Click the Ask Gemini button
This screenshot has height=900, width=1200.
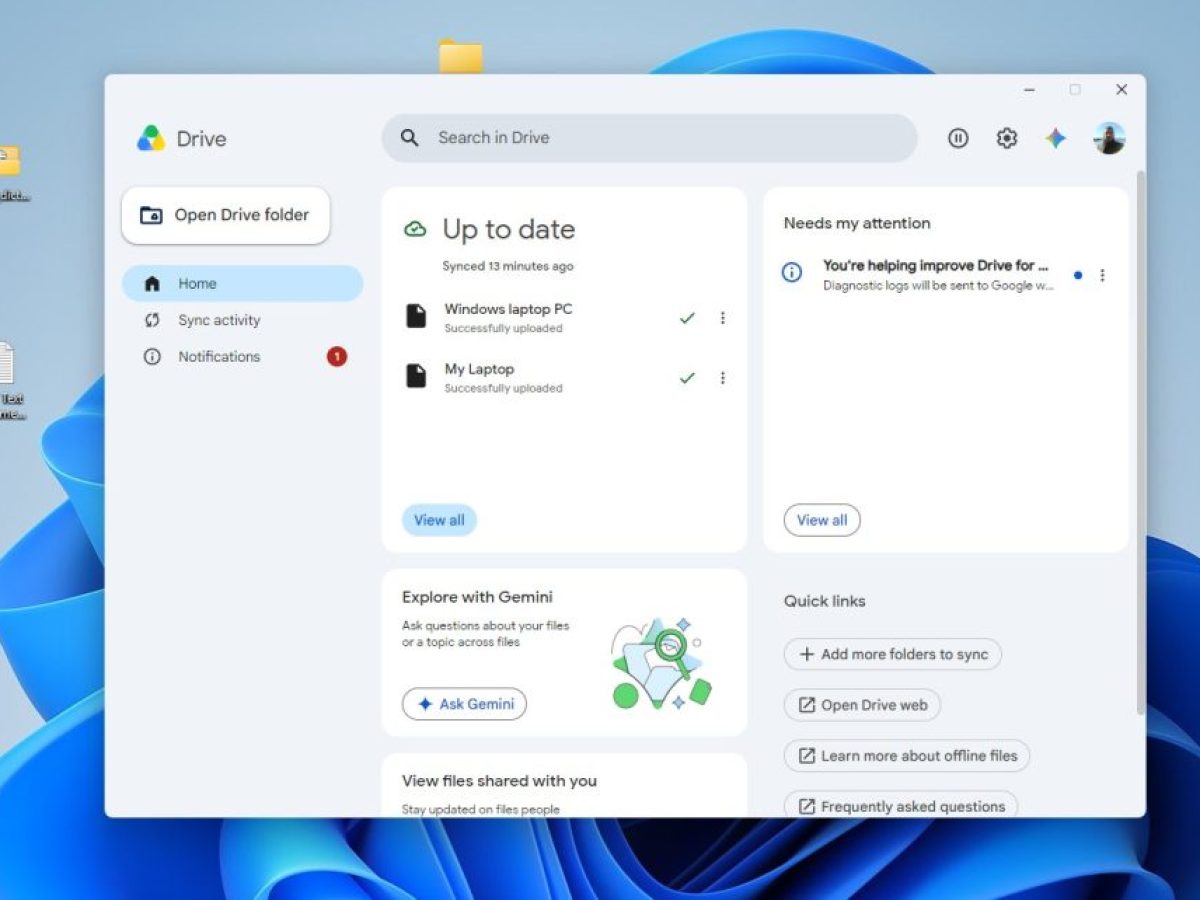click(464, 704)
